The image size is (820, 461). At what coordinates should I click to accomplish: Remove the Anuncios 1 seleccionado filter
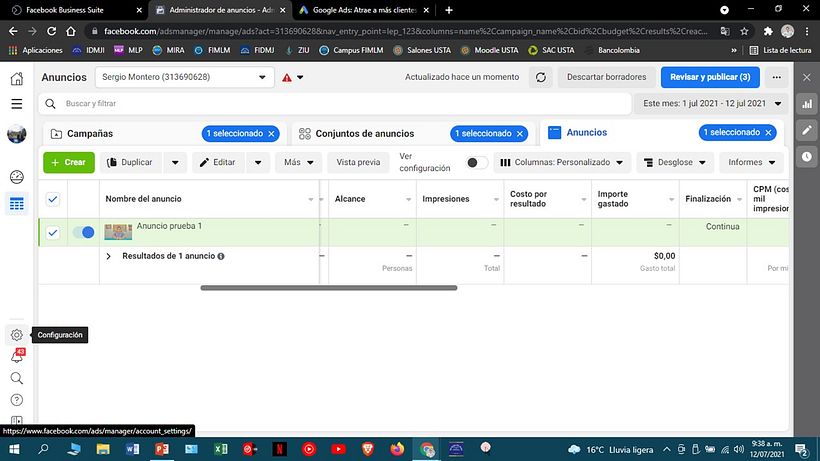point(768,133)
